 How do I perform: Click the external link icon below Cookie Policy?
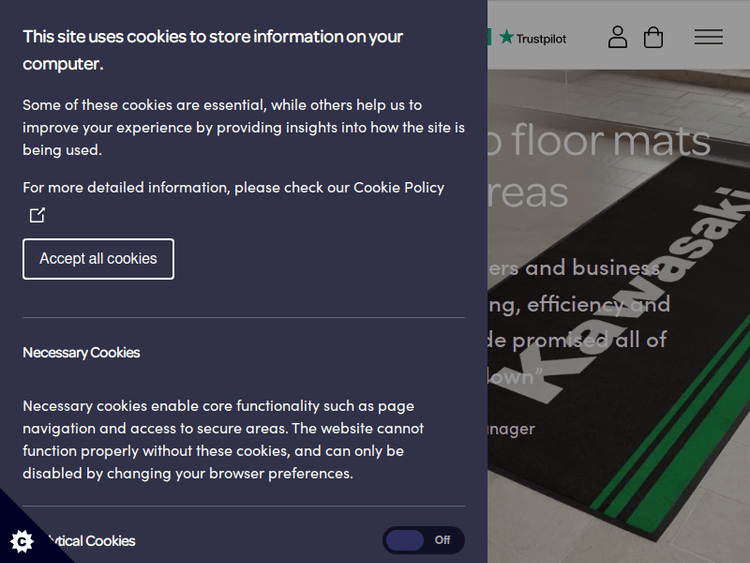coord(37,215)
